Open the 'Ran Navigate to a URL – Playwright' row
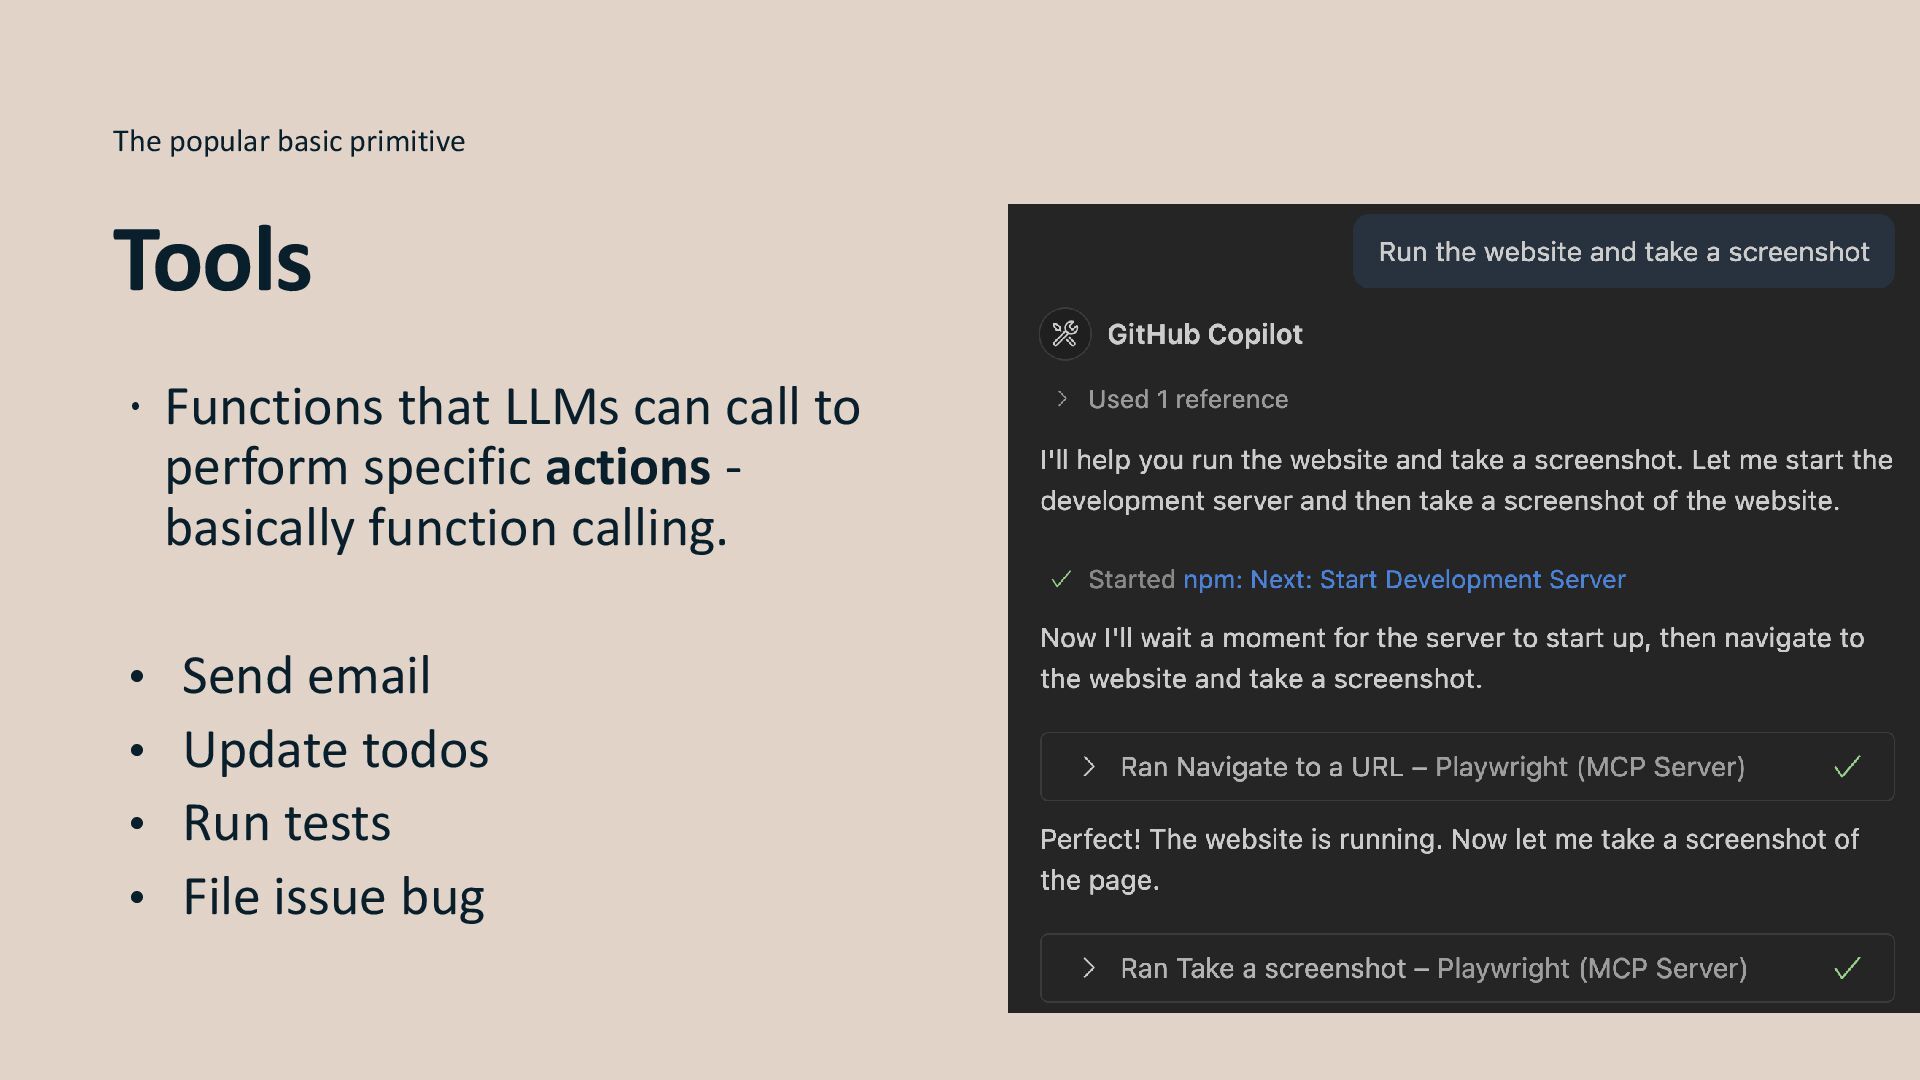 tap(1467, 767)
